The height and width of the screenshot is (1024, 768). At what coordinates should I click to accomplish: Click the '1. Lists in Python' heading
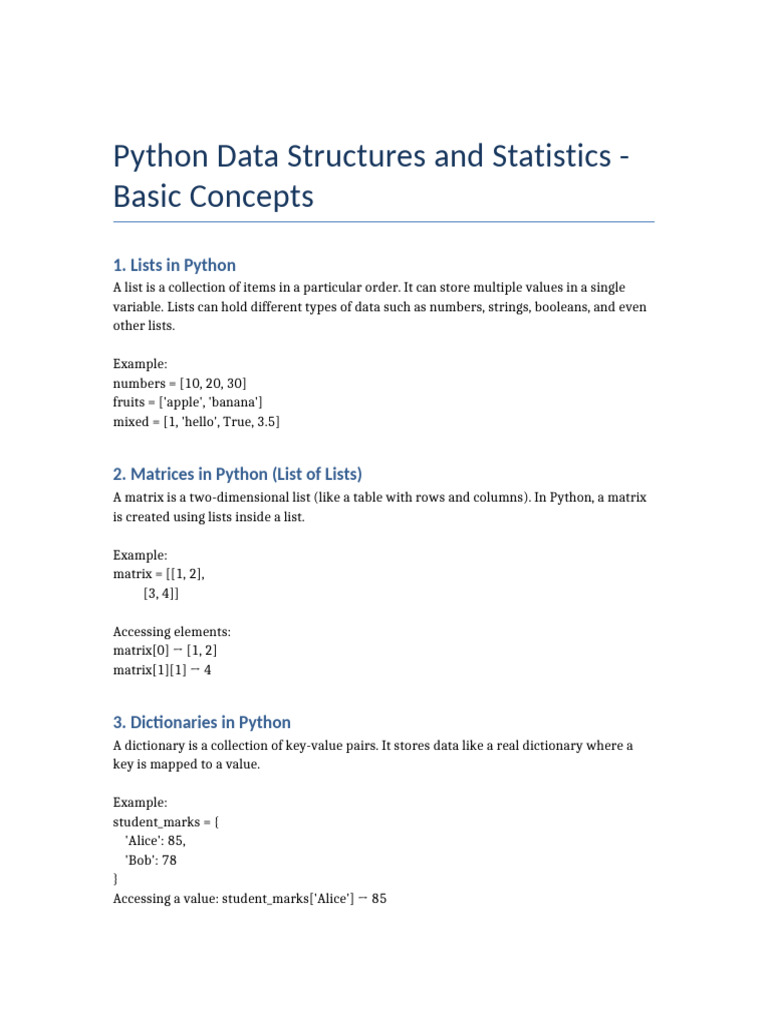point(174,265)
